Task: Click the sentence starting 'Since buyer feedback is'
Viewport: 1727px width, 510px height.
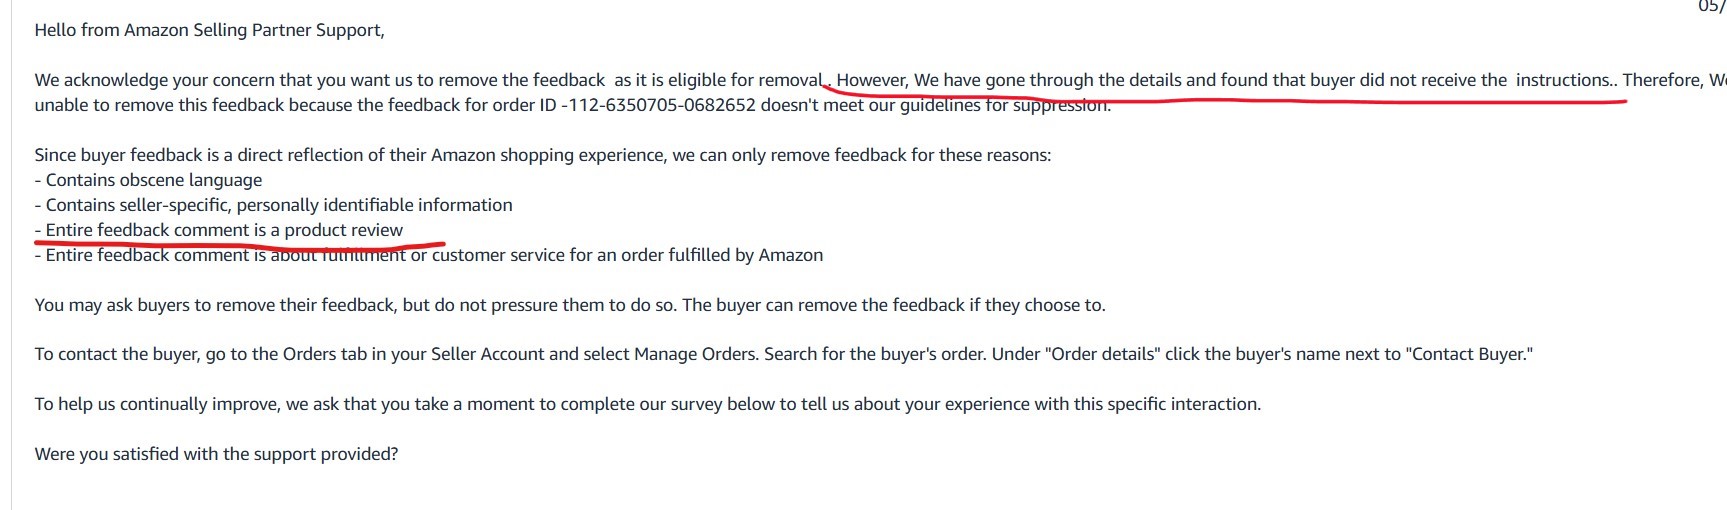Action: click(x=543, y=155)
